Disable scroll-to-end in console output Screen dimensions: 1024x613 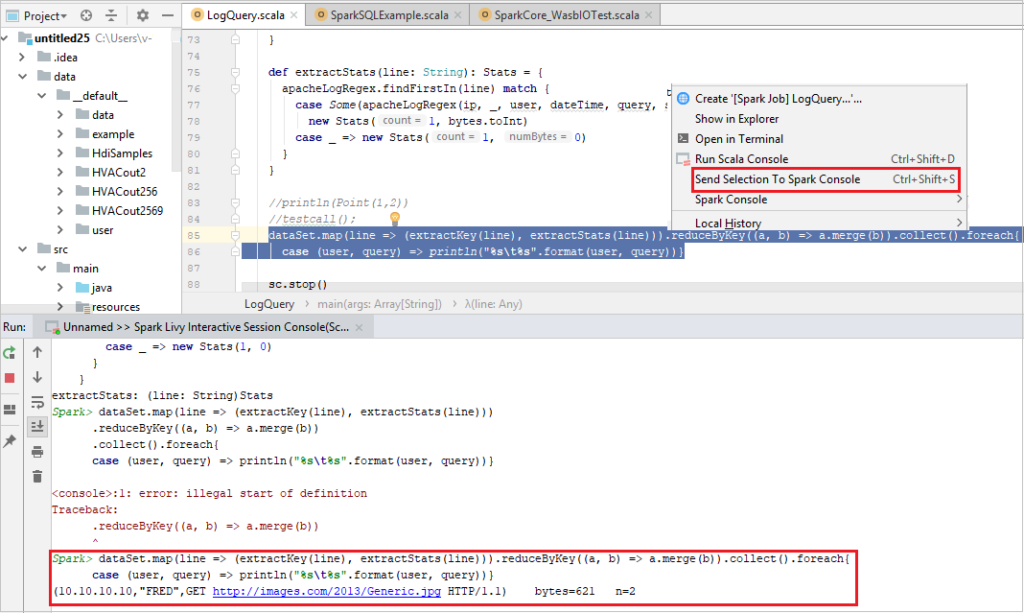click(37, 426)
